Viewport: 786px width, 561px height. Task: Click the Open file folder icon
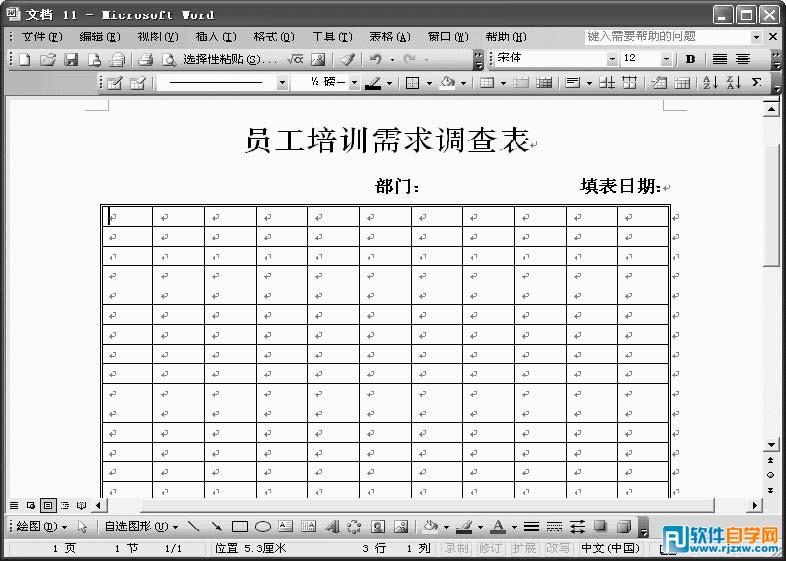[48, 60]
